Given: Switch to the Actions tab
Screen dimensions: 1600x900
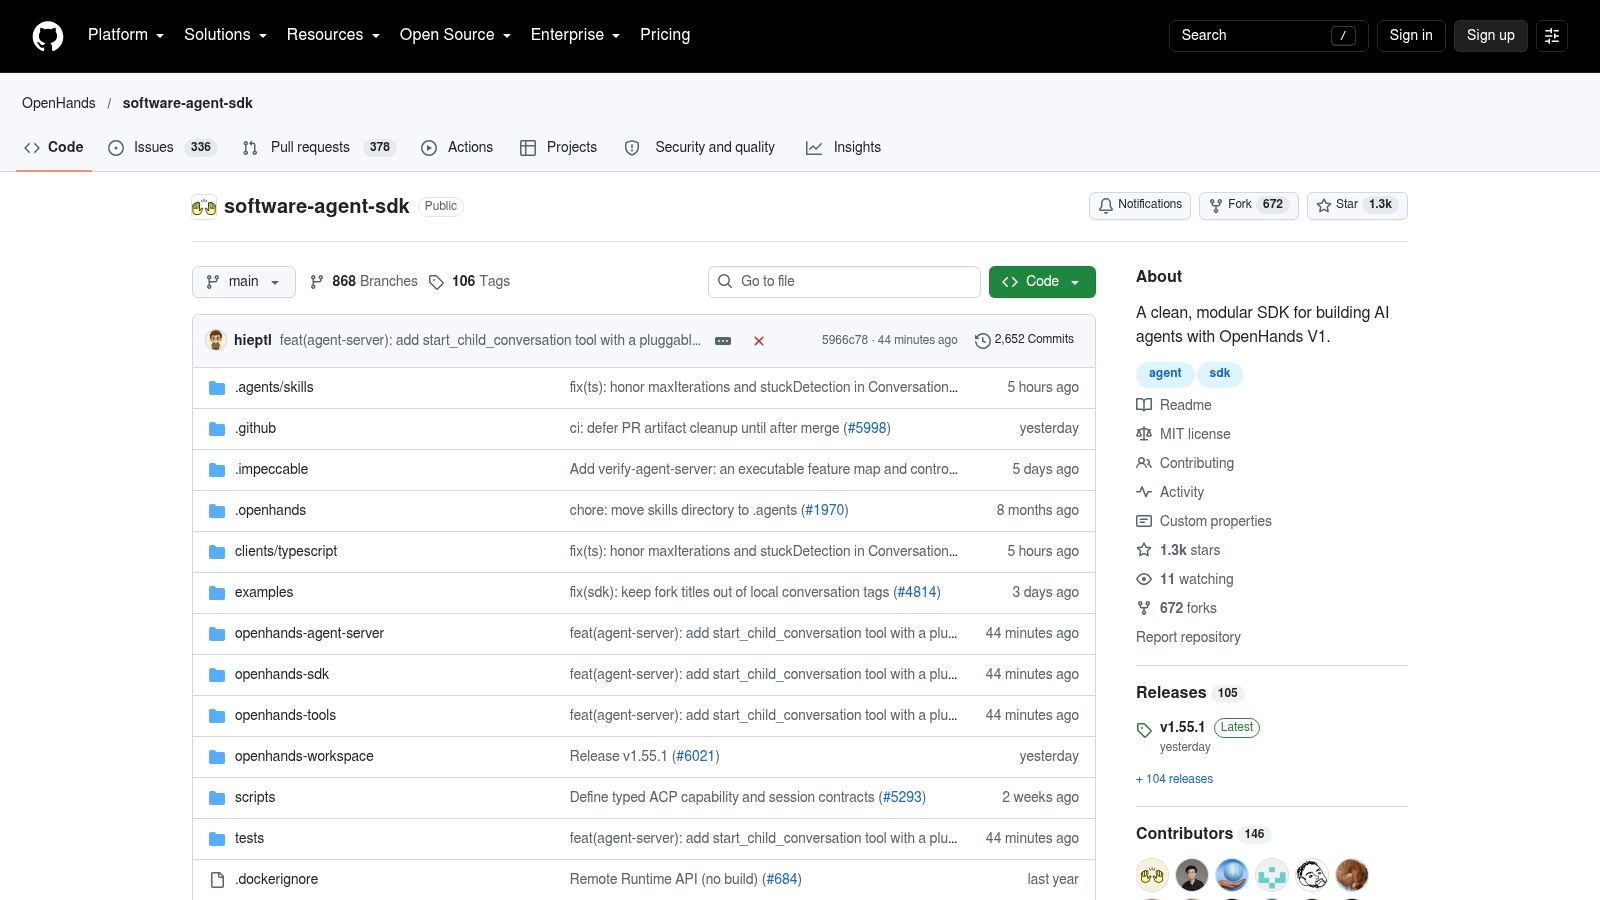Looking at the screenshot, I should (x=457, y=147).
